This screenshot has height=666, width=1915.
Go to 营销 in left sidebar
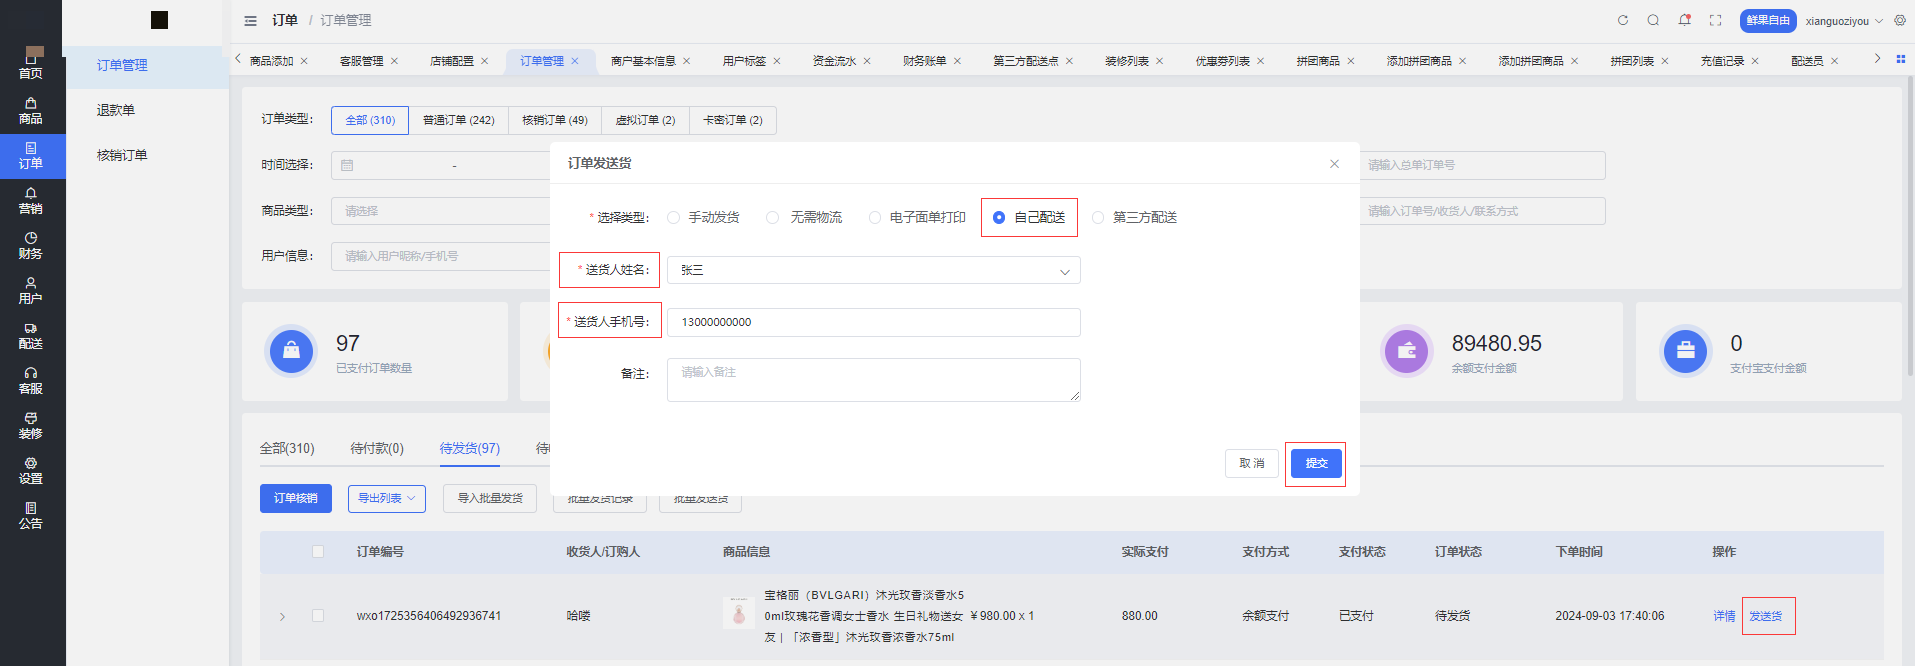(31, 201)
